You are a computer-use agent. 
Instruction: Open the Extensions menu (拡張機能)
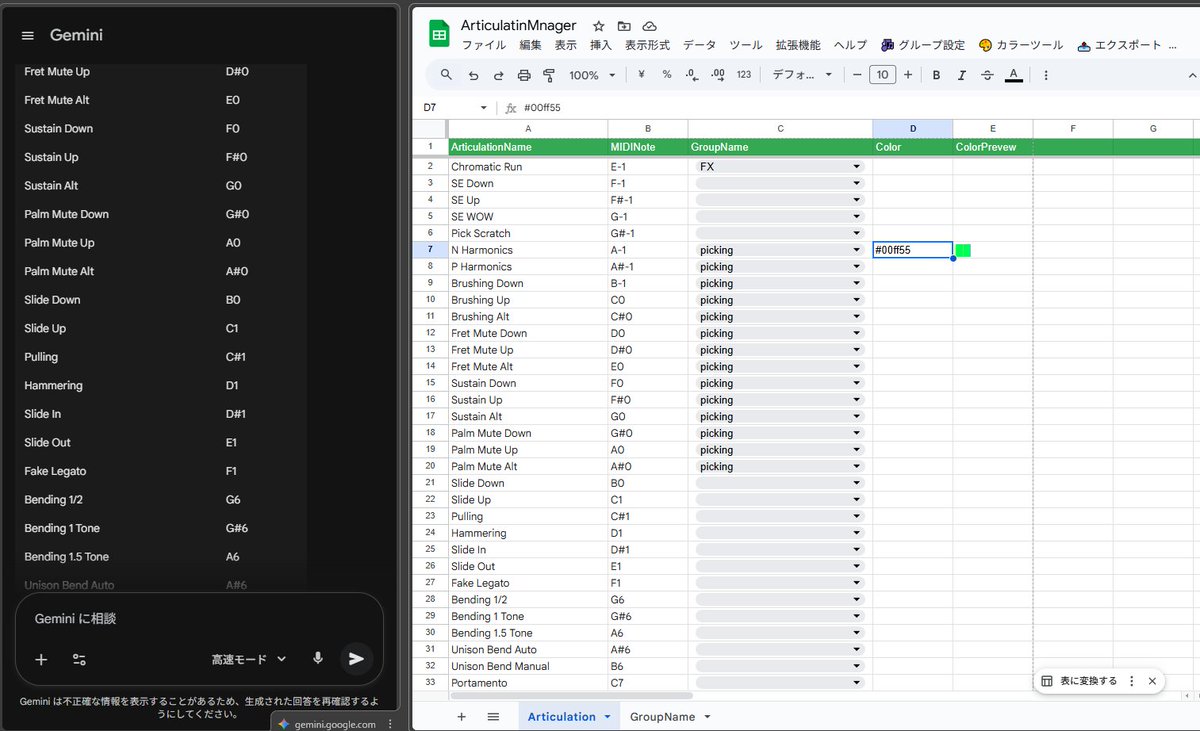(798, 45)
